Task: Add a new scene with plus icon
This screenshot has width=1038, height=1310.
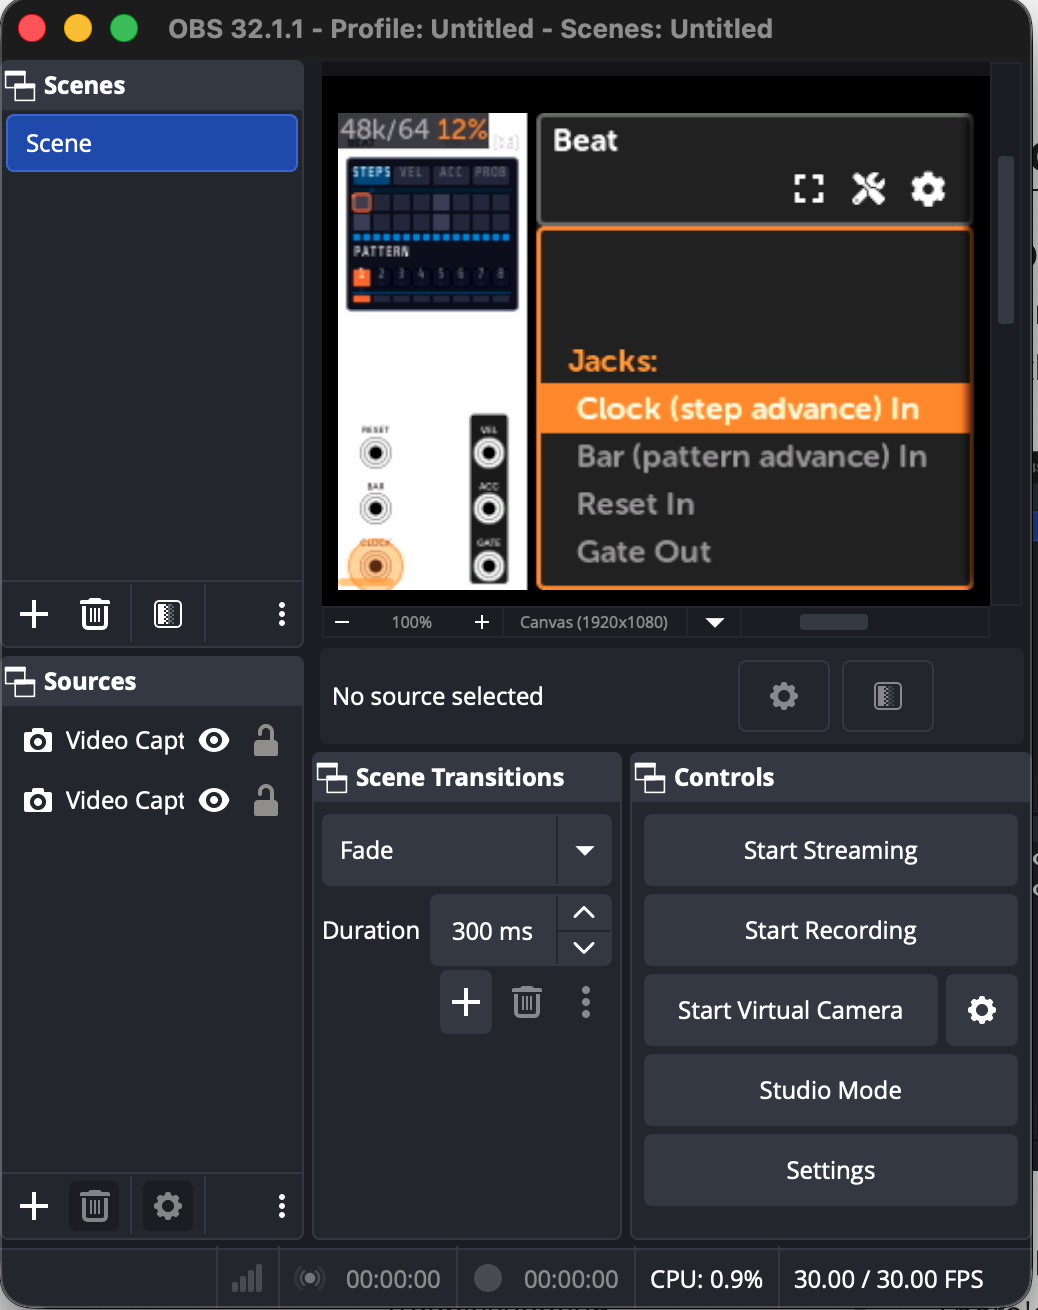Action: (x=34, y=614)
